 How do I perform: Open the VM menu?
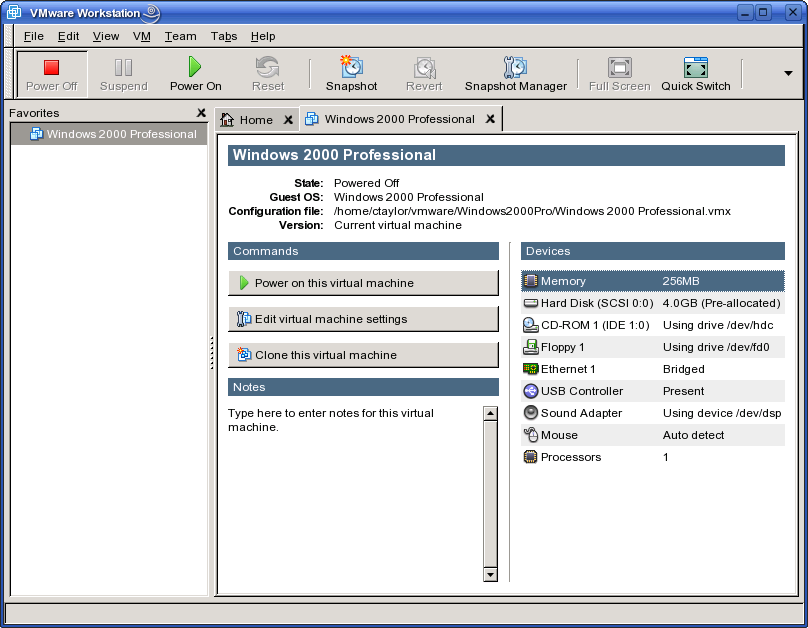coord(142,36)
